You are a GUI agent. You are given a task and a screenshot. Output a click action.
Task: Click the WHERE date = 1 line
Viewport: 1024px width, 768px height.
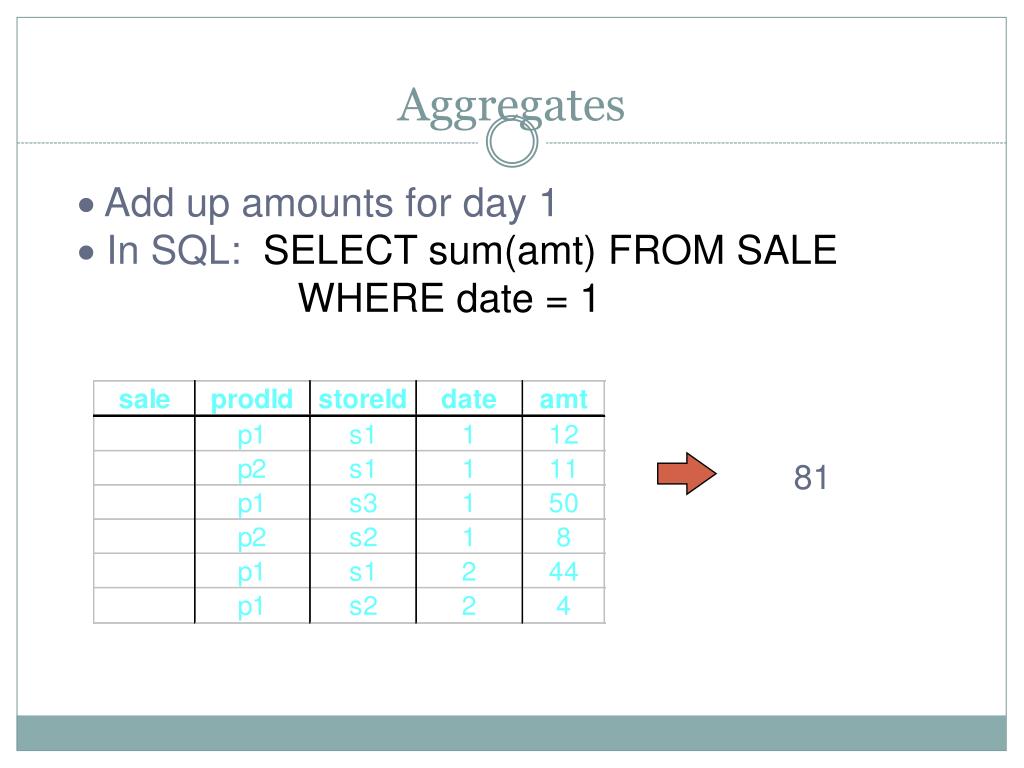click(447, 298)
